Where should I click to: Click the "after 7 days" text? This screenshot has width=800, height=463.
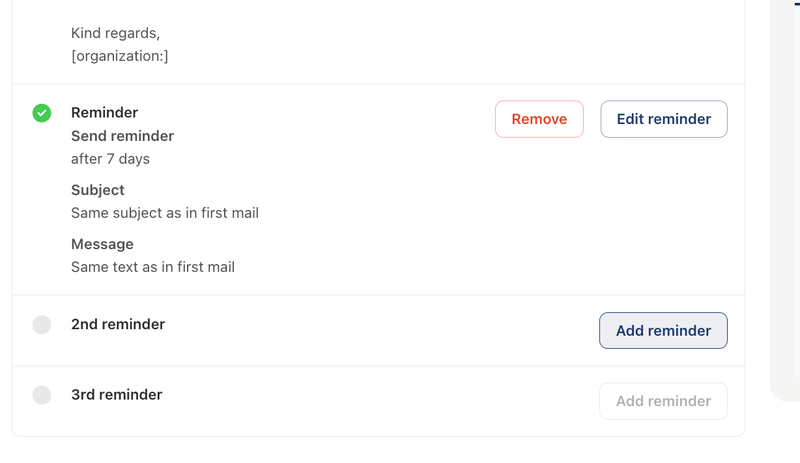click(x=110, y=159)
